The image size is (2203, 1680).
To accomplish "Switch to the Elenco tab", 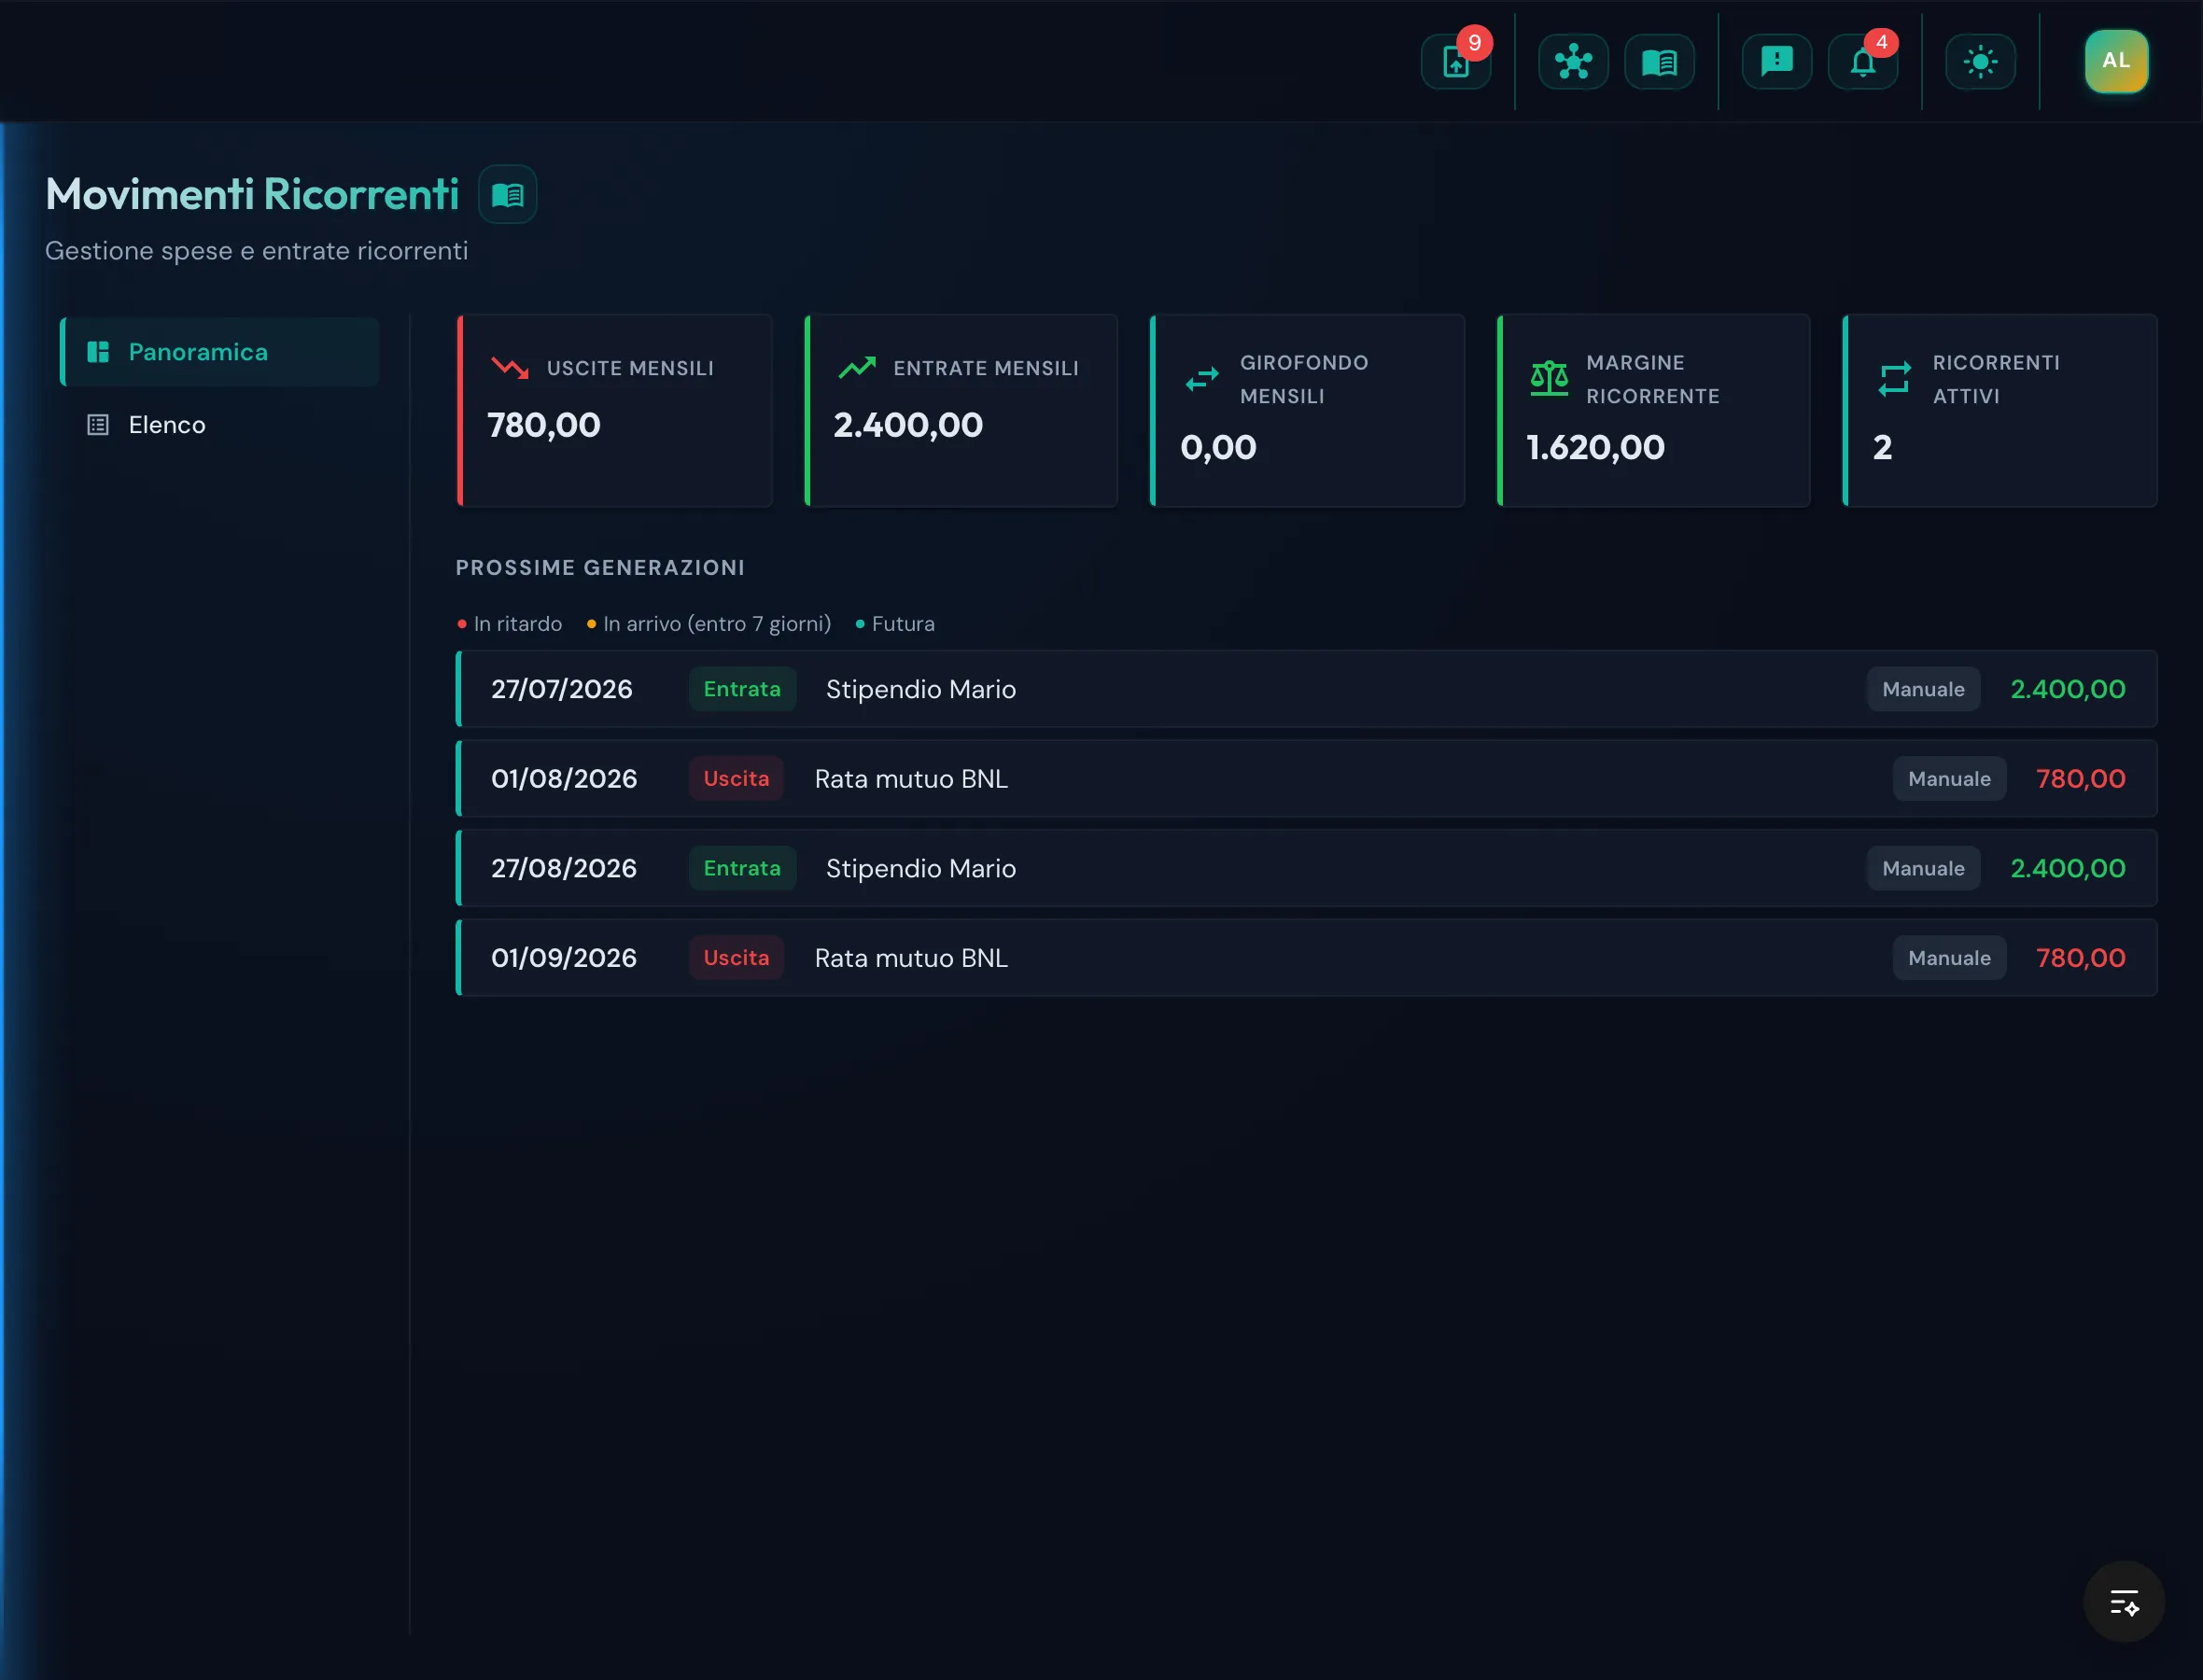I will pyautogui.click(x=219, y=425).
